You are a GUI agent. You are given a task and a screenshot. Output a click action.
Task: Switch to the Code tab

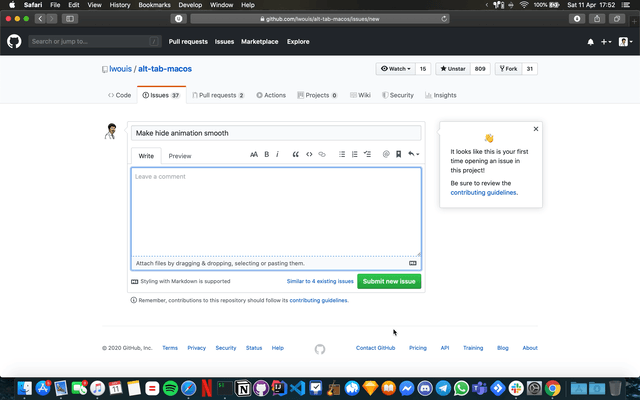pyautogui.click(x=120, y=95)
